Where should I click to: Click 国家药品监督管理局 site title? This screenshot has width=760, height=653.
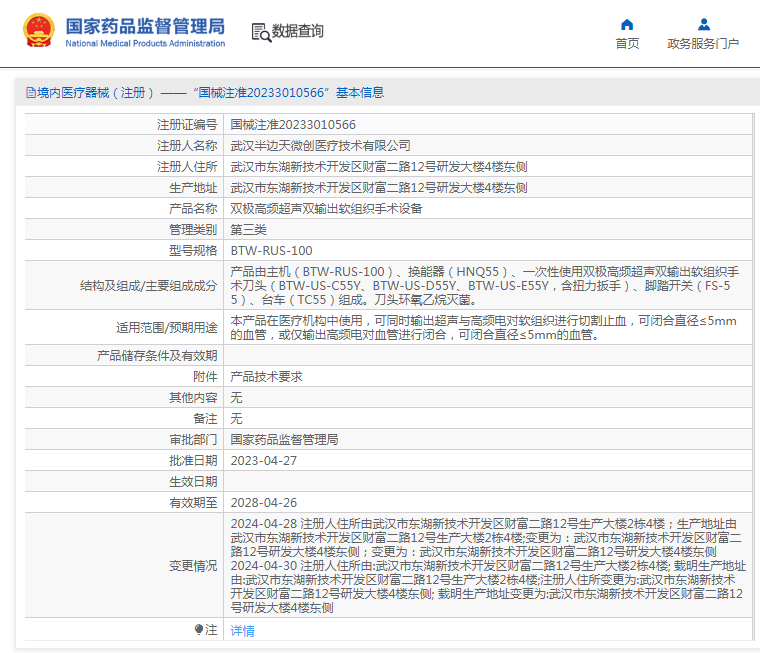pyautogui.click(x=145, y=26)
